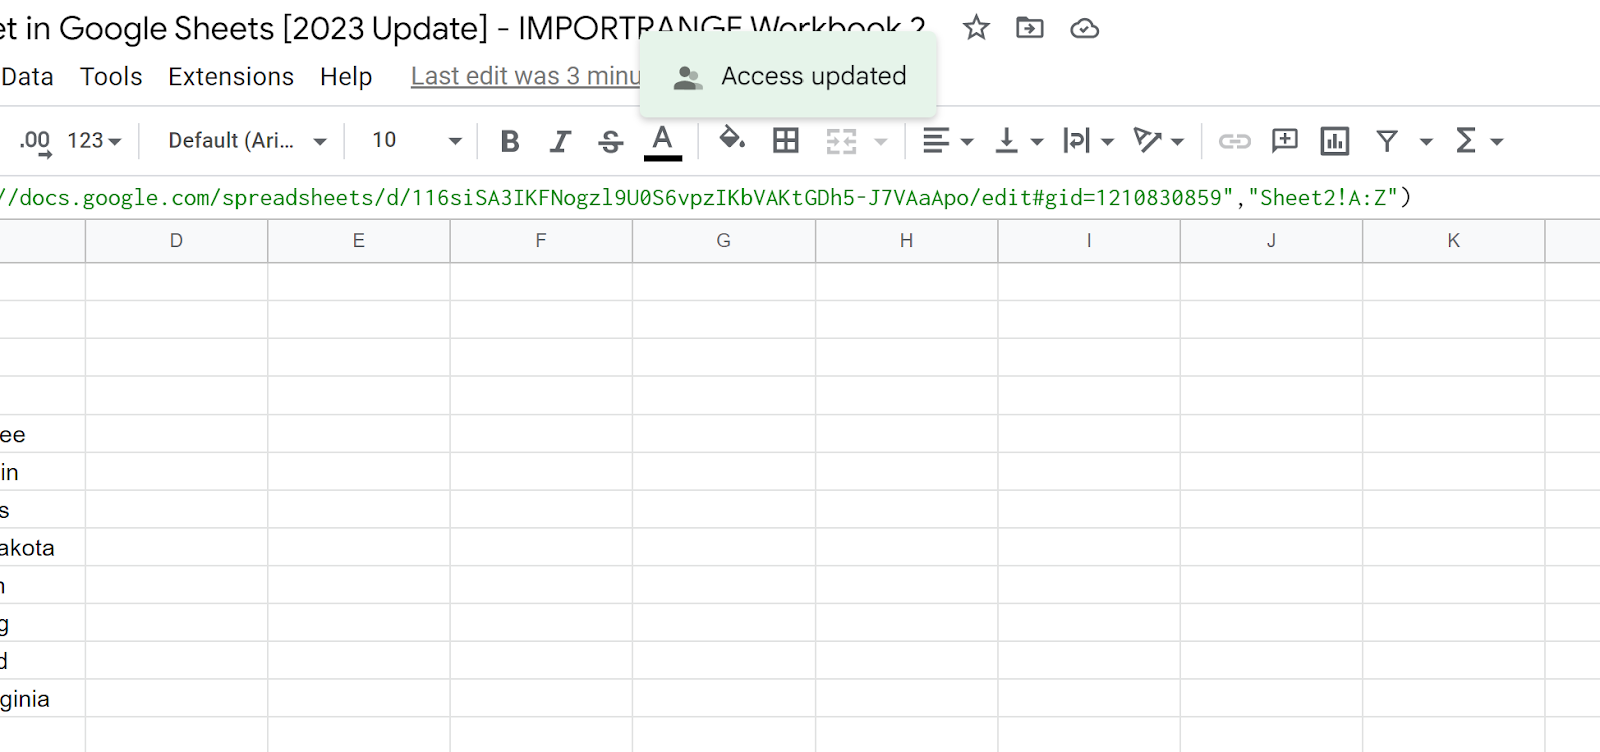Open the Extensions menu
The width and height of the screenshot is (1600, 752).
(x=231, y=77)
